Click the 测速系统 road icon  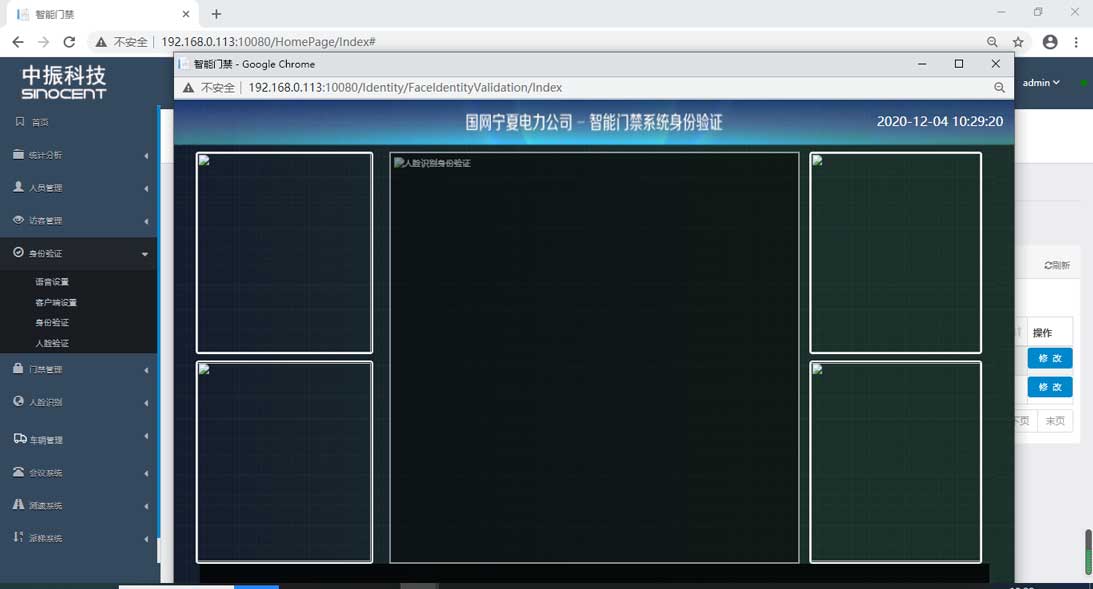point(19,505)
